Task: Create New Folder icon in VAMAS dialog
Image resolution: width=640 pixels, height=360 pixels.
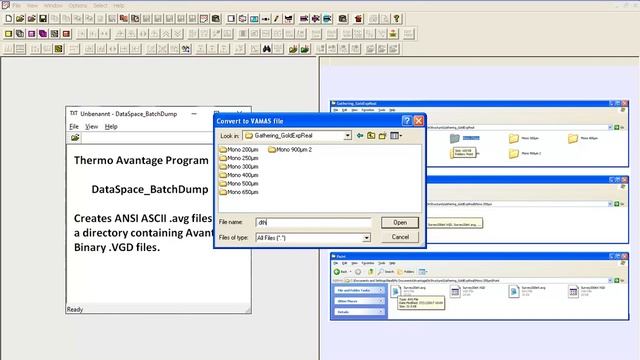Action: coord(382,136)
